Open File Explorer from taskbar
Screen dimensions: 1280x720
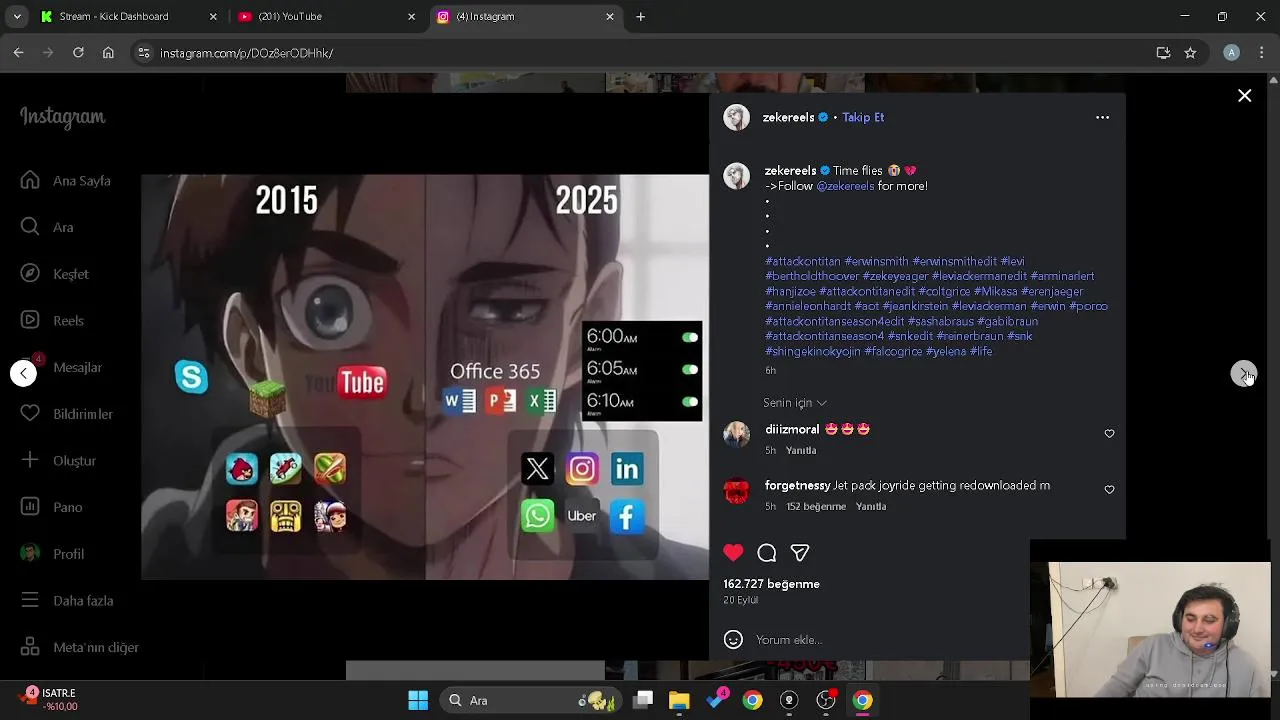[679, 700]
